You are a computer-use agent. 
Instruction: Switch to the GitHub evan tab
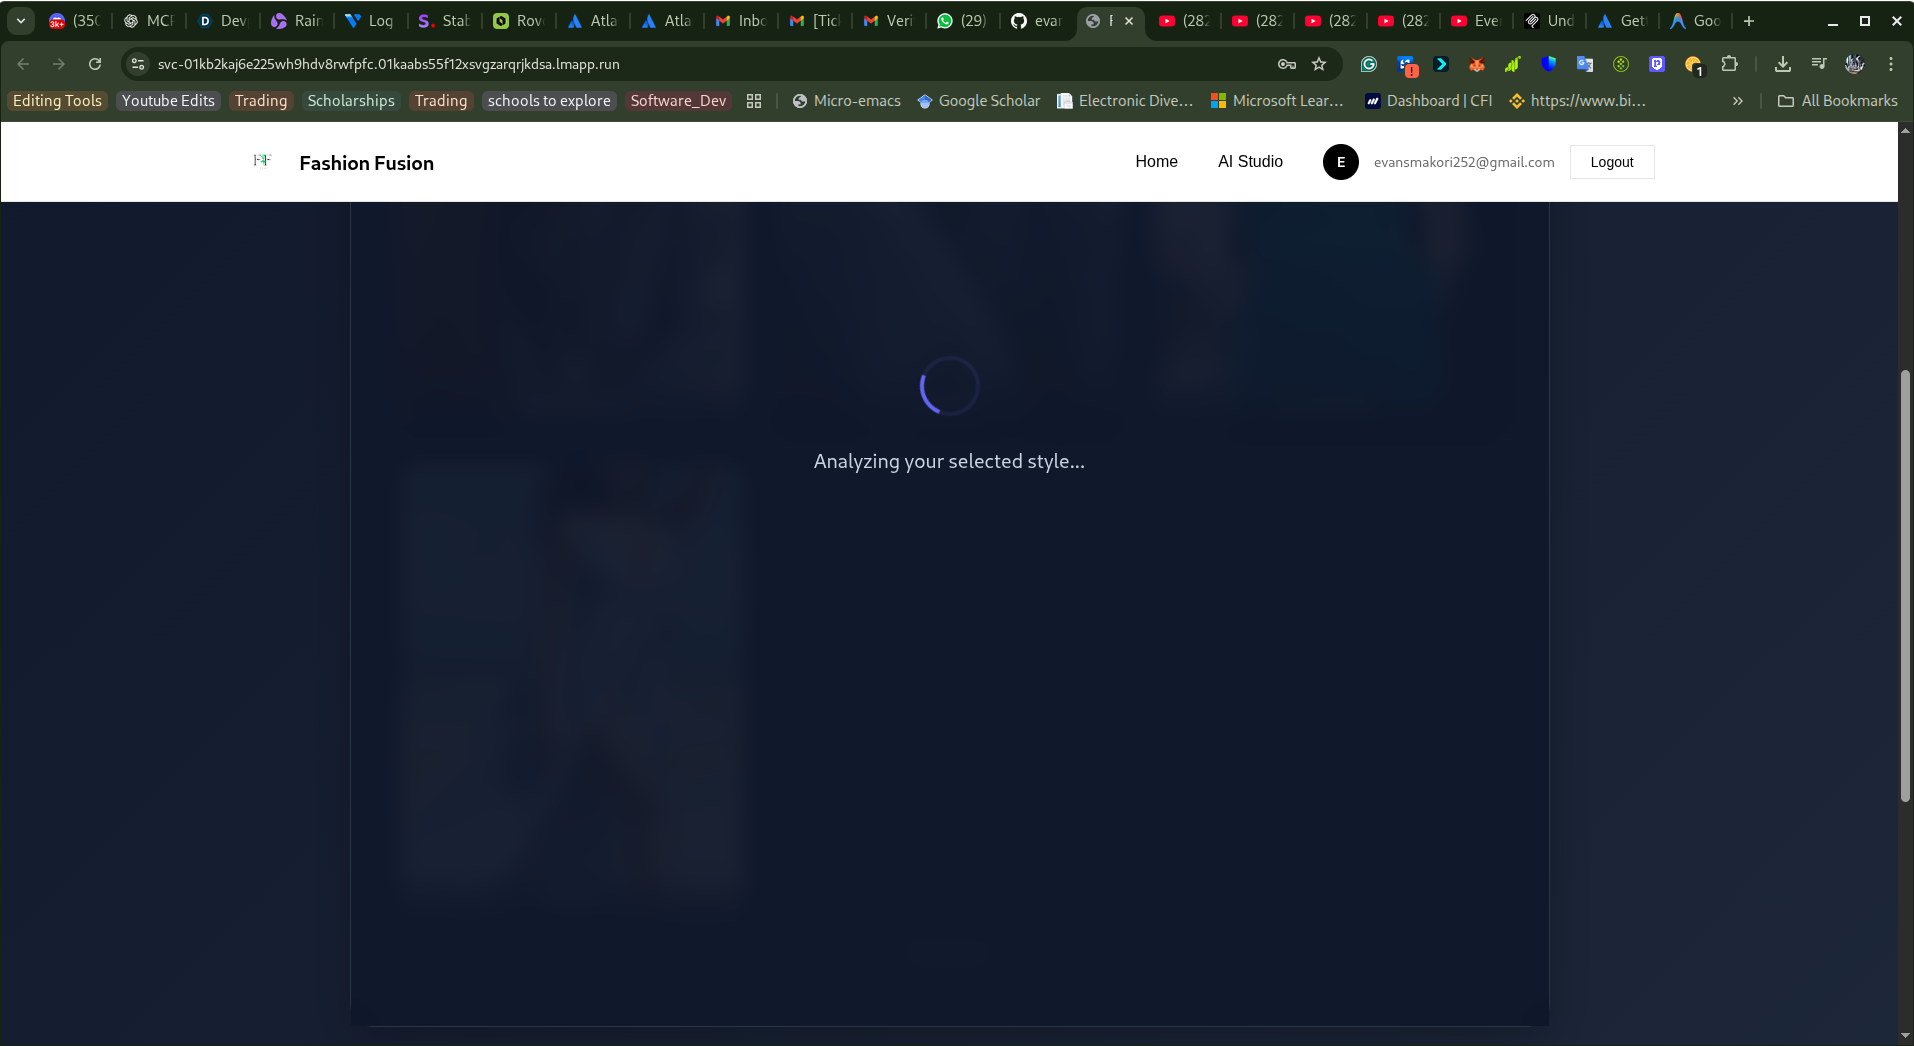[1036, 21]
